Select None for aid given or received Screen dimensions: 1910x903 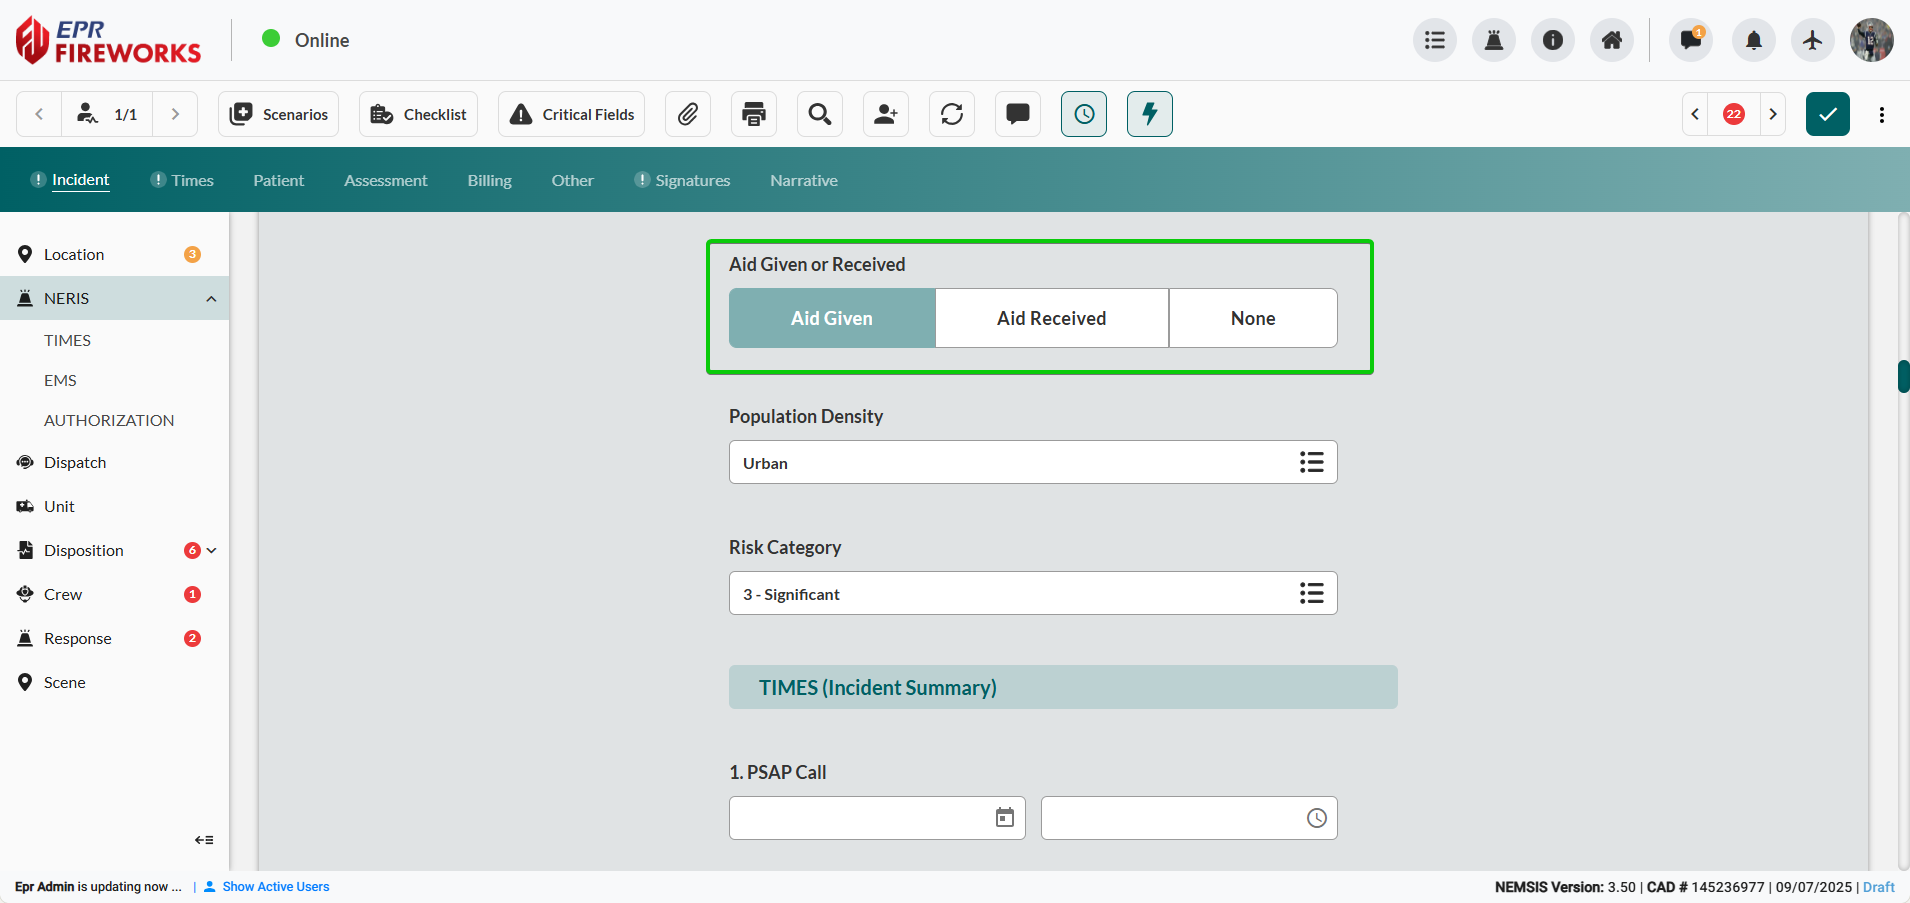1252,318
